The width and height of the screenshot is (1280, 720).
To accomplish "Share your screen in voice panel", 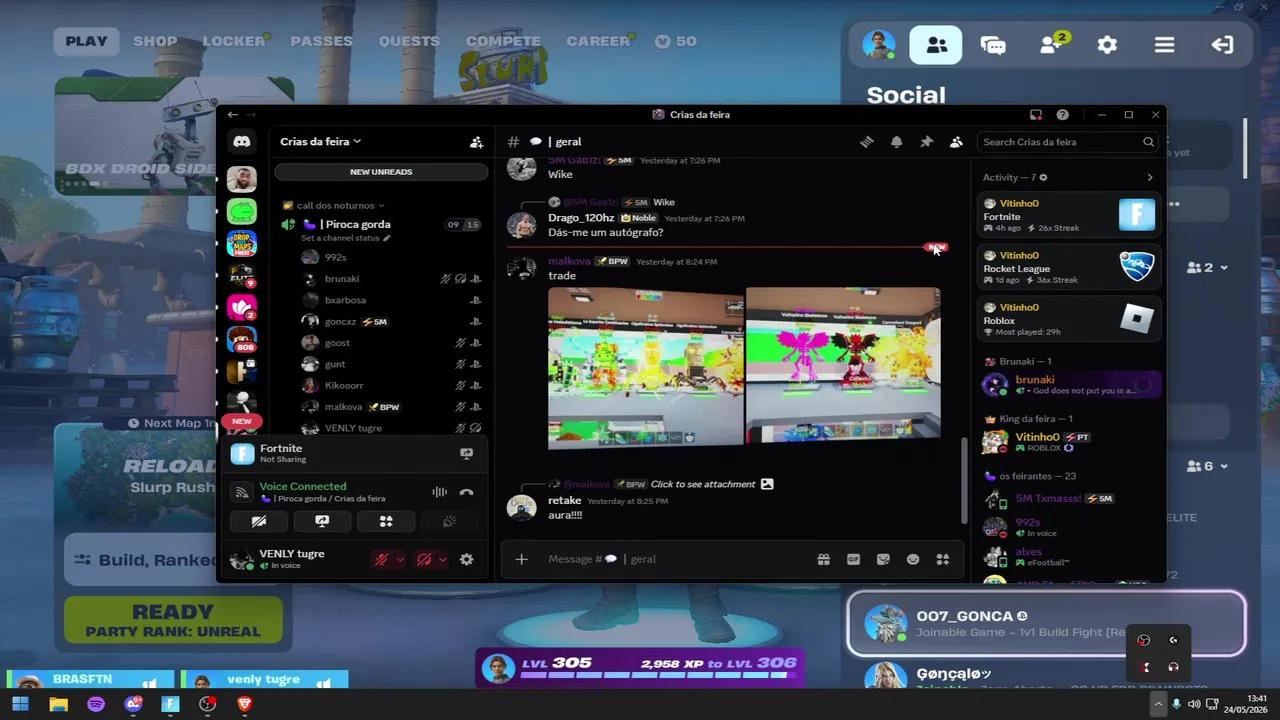I will click(x=322, y=521).
